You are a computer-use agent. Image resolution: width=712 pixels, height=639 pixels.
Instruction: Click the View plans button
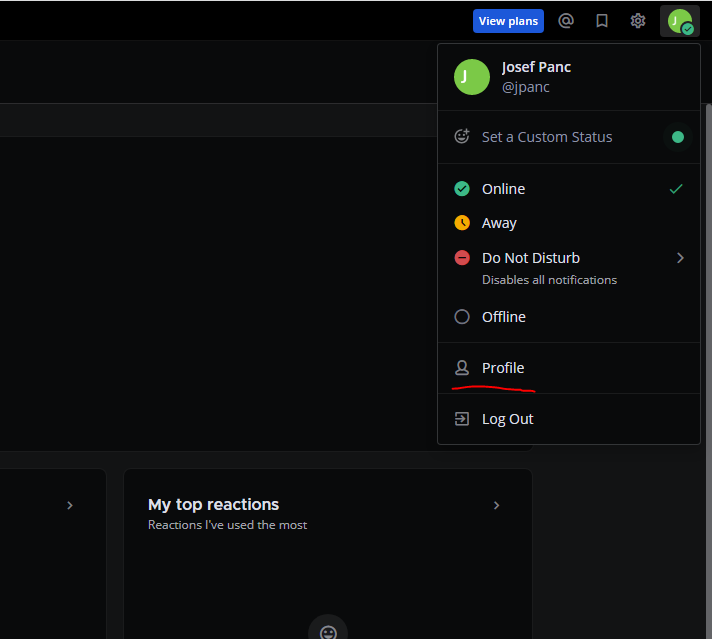508,21
